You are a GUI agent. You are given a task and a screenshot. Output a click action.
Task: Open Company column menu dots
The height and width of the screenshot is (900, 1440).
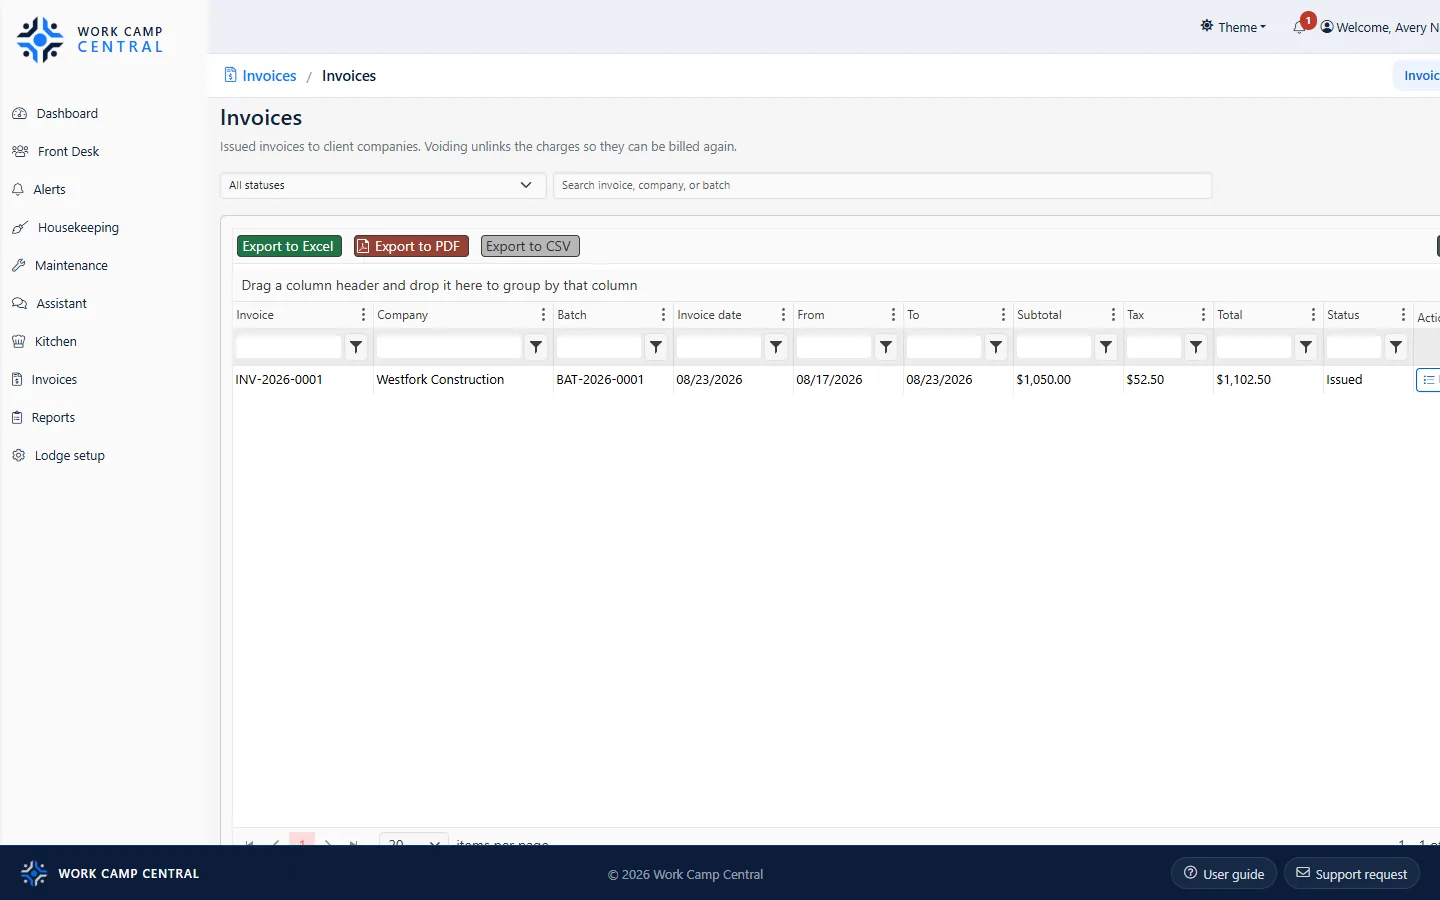click(x=543, y=315)
